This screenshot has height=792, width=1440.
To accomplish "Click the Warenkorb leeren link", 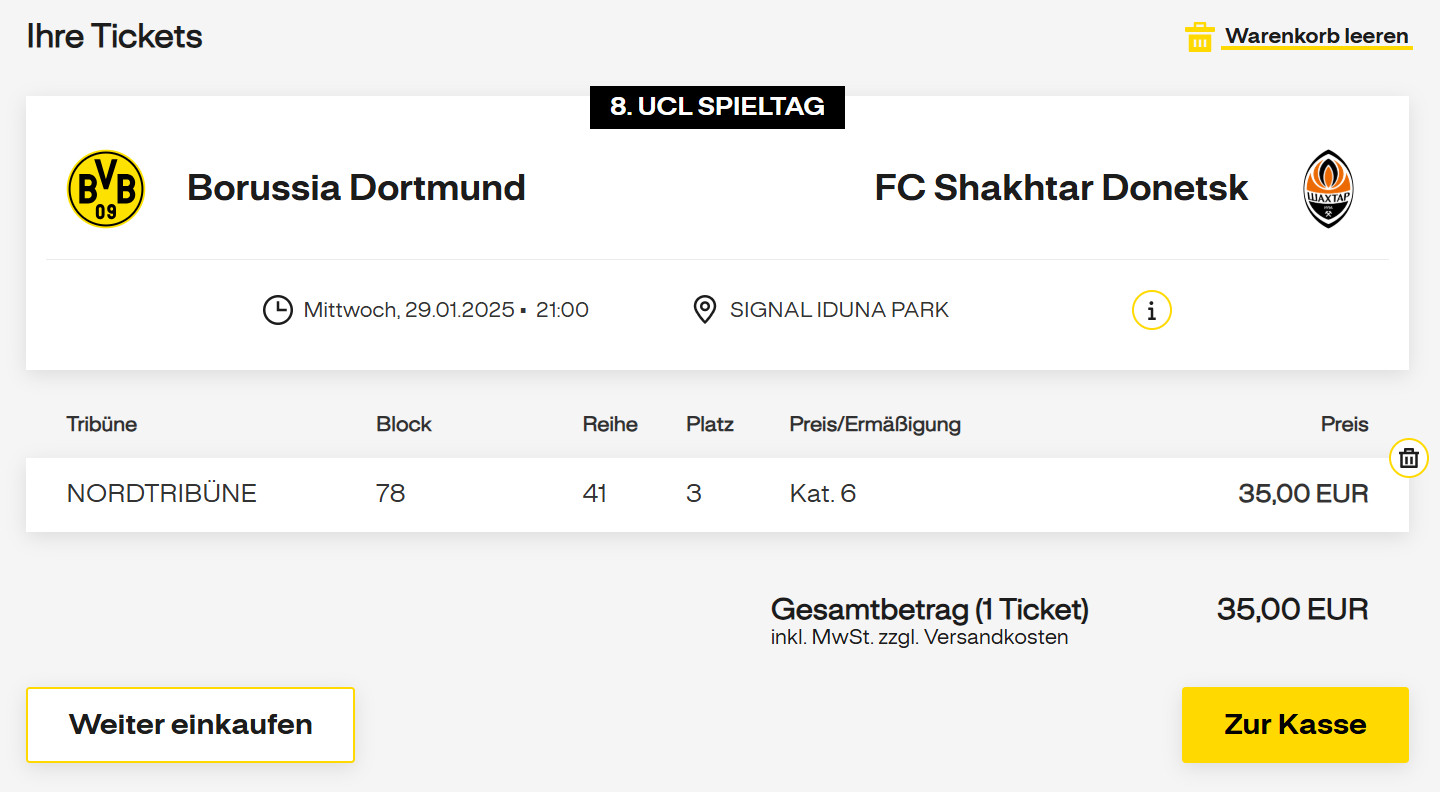I will [x=1316, y=36].
